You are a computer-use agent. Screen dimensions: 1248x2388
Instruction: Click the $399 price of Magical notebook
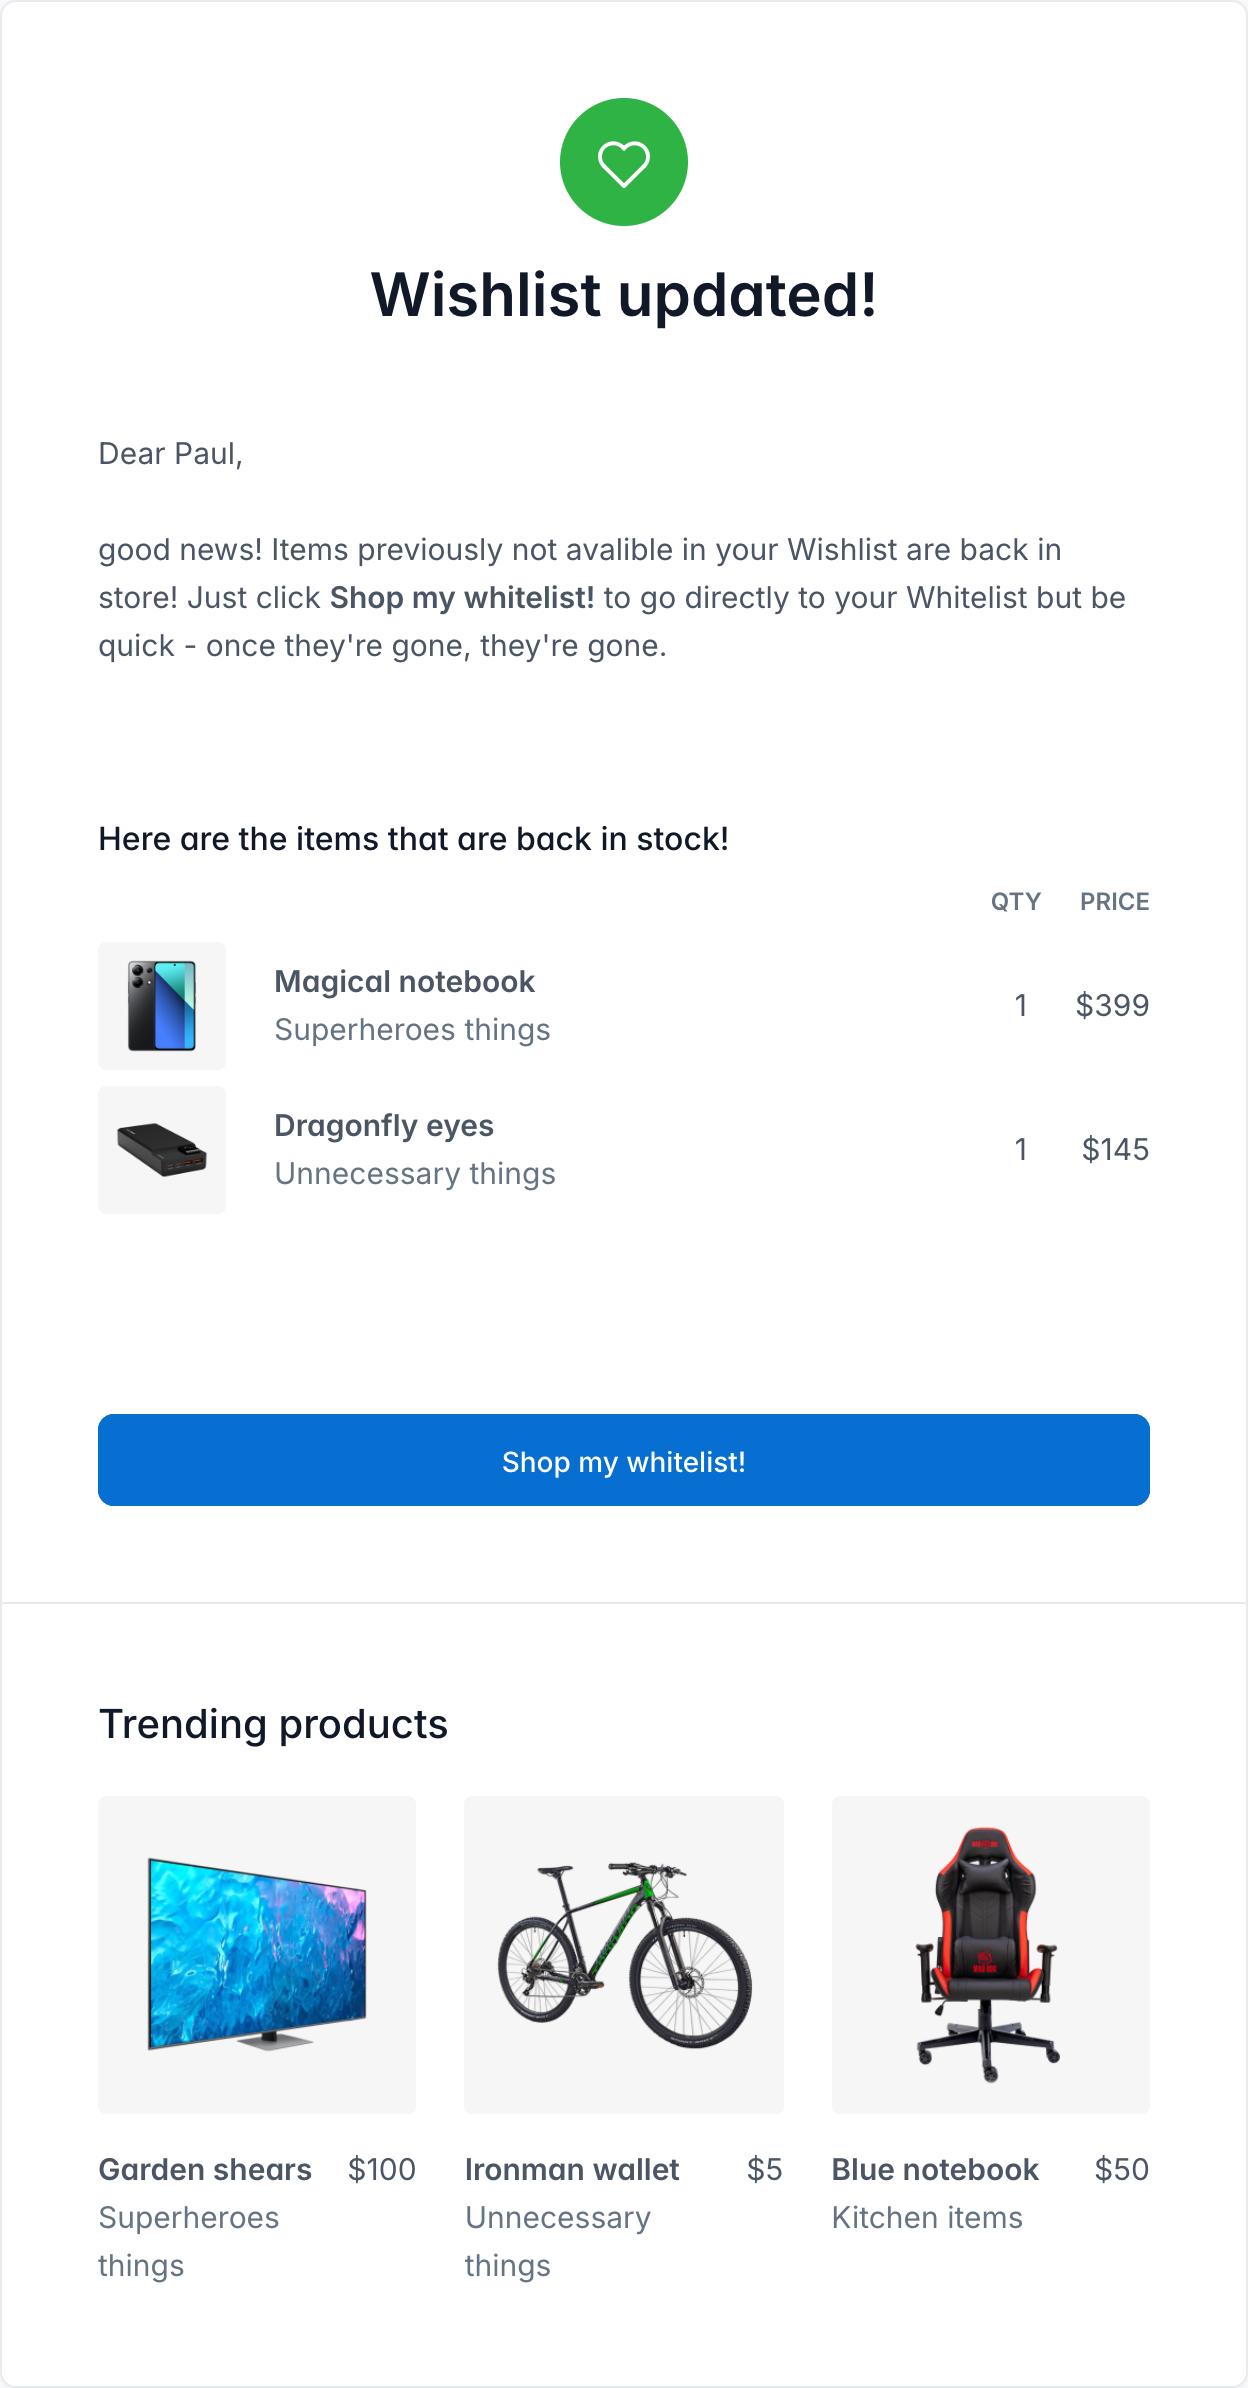1112,1005
